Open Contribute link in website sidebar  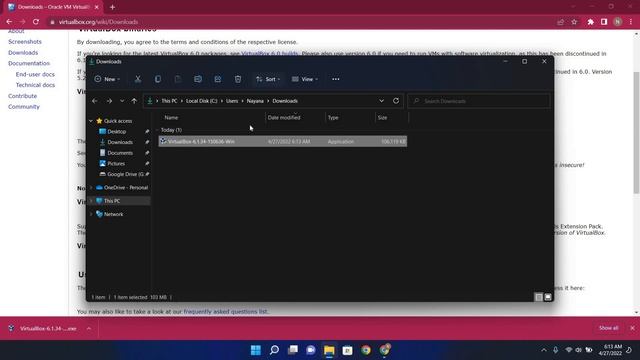(22, 96)
